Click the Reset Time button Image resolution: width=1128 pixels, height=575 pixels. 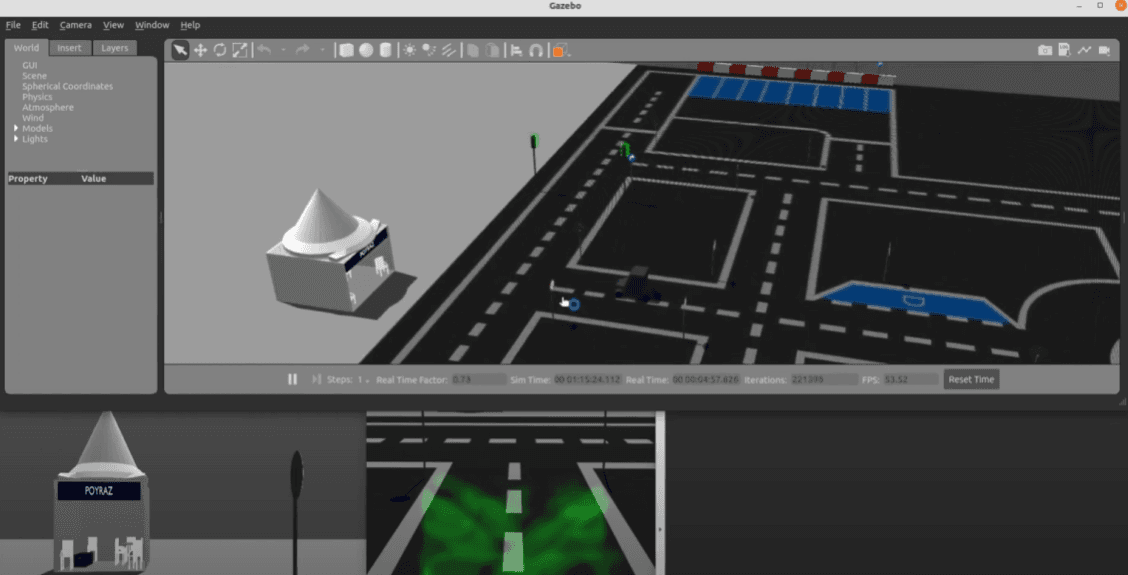click(x=971, y=380)
